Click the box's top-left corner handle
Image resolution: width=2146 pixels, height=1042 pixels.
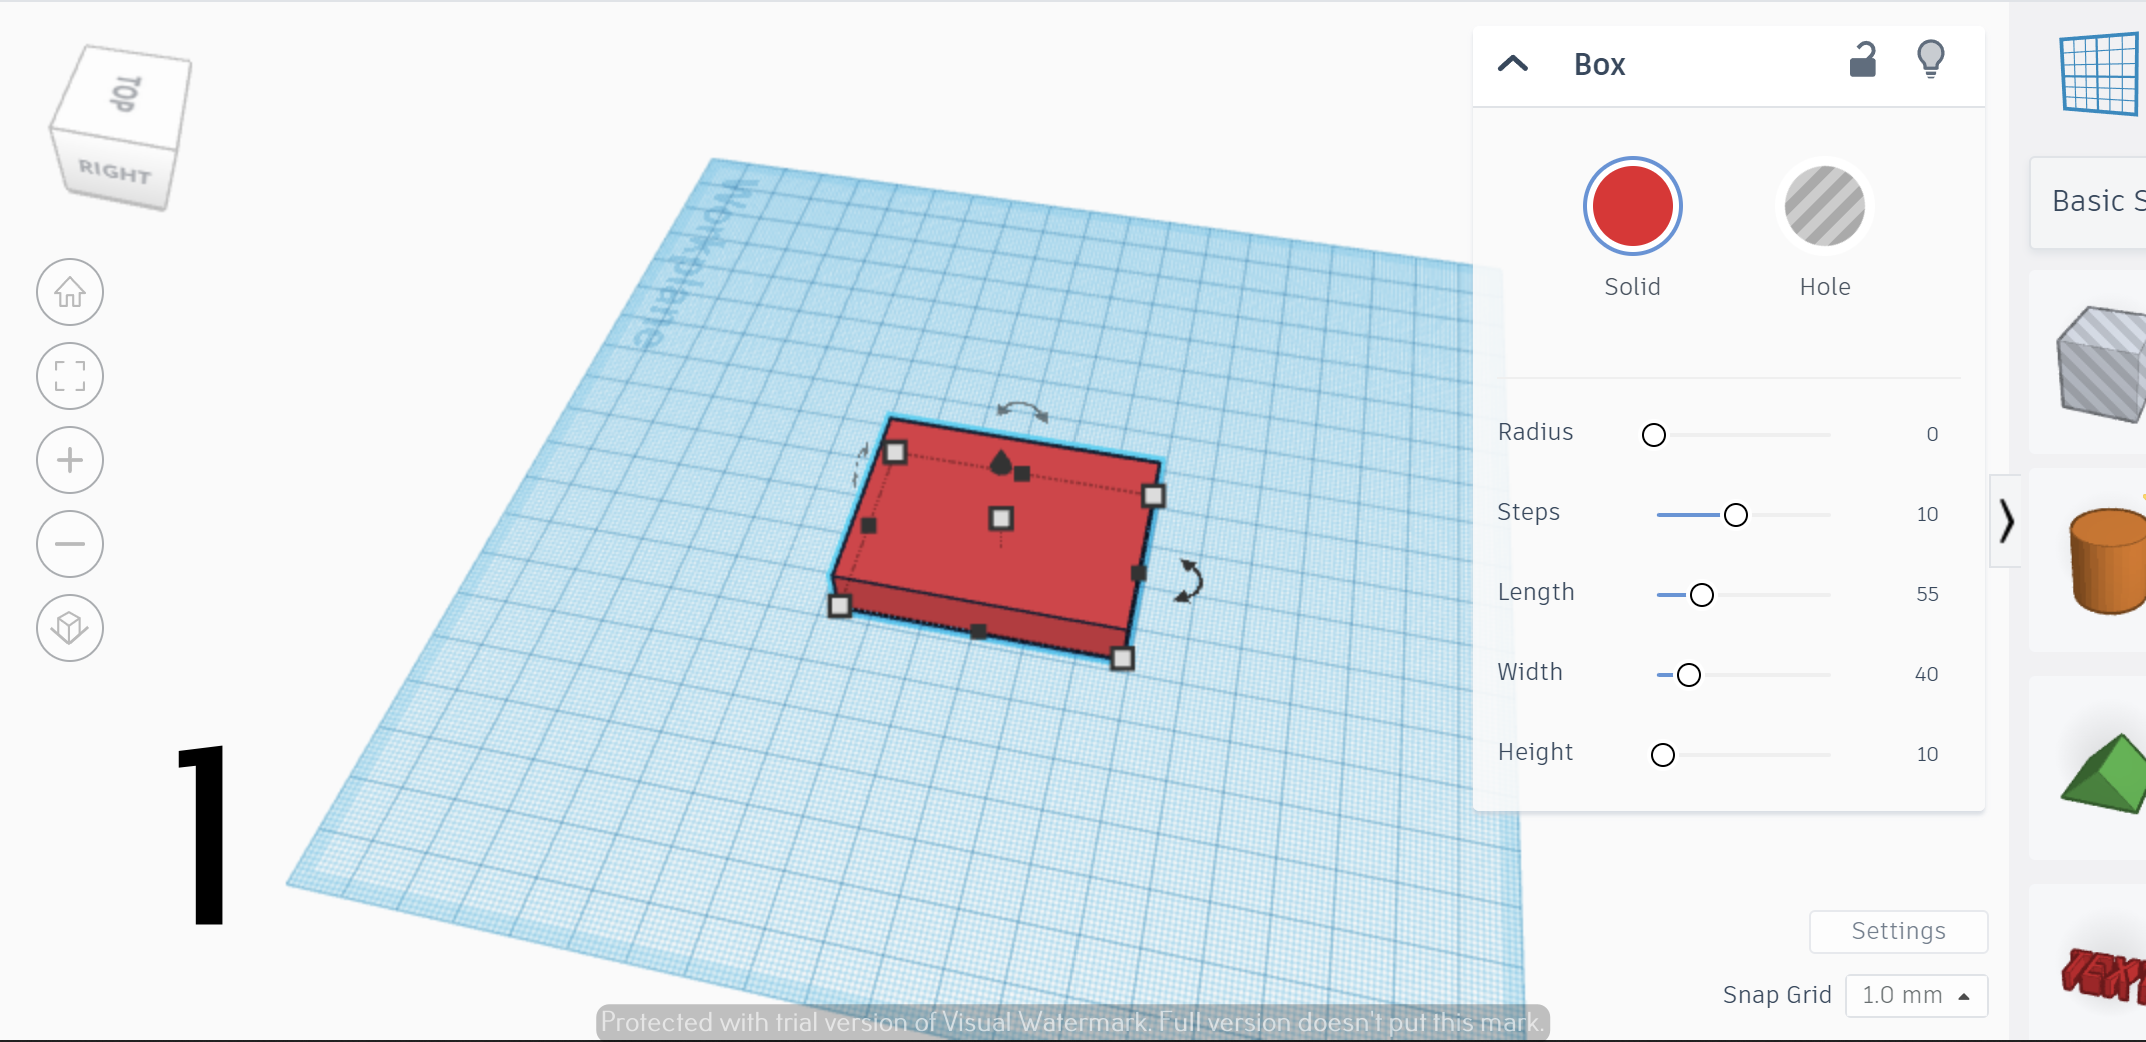tap(896, 453)
